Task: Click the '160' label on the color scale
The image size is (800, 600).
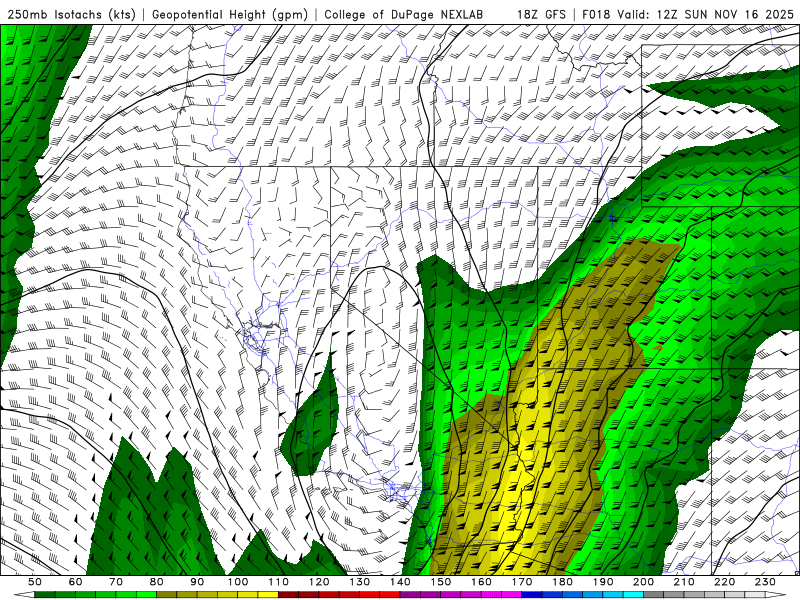Action: click(x=481, y=582)
